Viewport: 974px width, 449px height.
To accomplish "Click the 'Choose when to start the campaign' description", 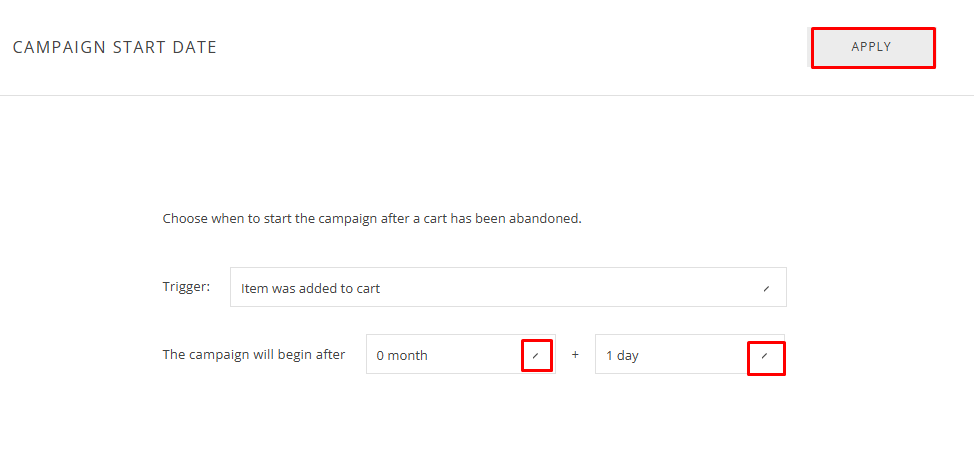I will coord(372,218).
